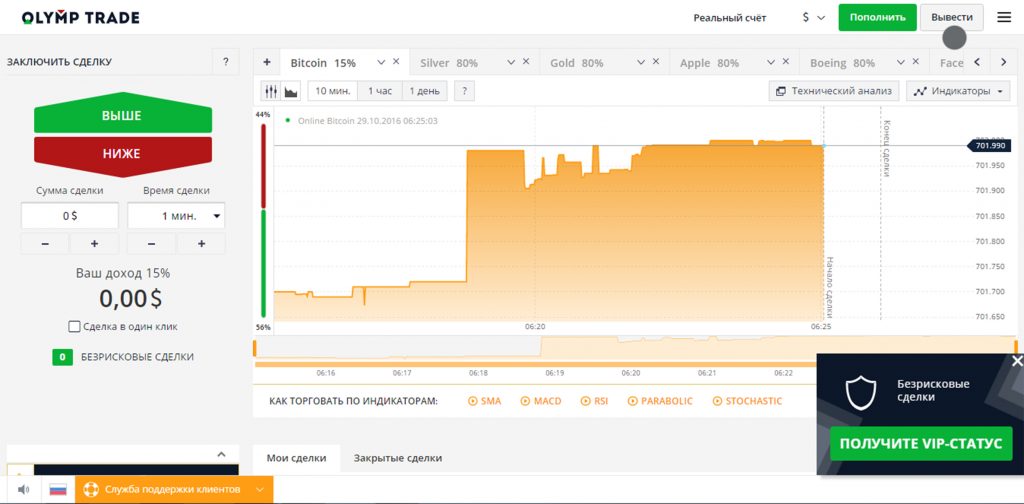The width and height of the screenshot is (1024, 504).
Task: Close the Gold tab
Action: (656, 62)
